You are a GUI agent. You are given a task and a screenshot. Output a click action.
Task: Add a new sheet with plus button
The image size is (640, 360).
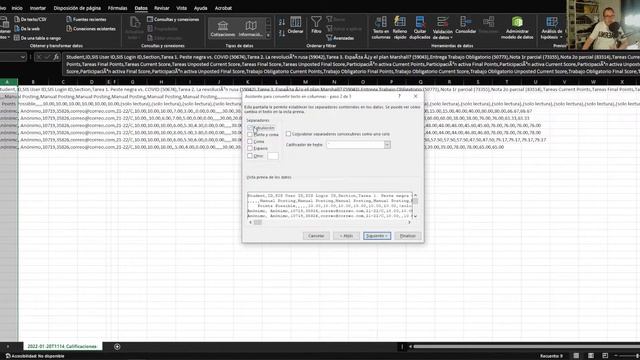(117, 347)
